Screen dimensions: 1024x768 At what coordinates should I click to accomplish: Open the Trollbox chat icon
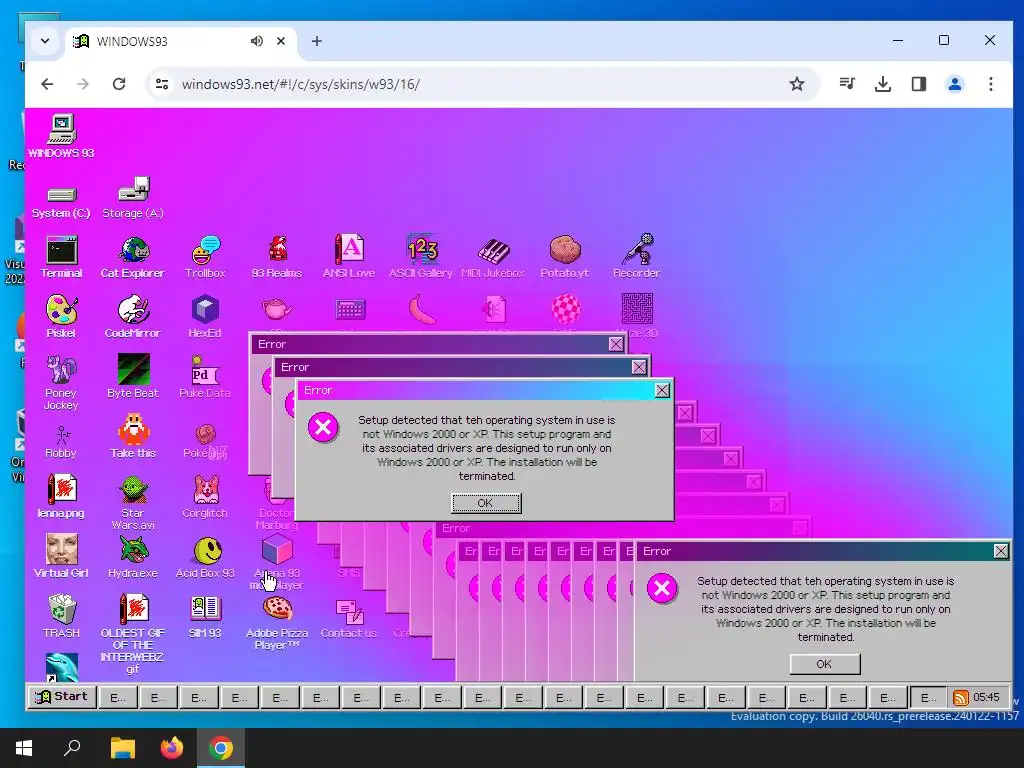[x=205, y=257]
